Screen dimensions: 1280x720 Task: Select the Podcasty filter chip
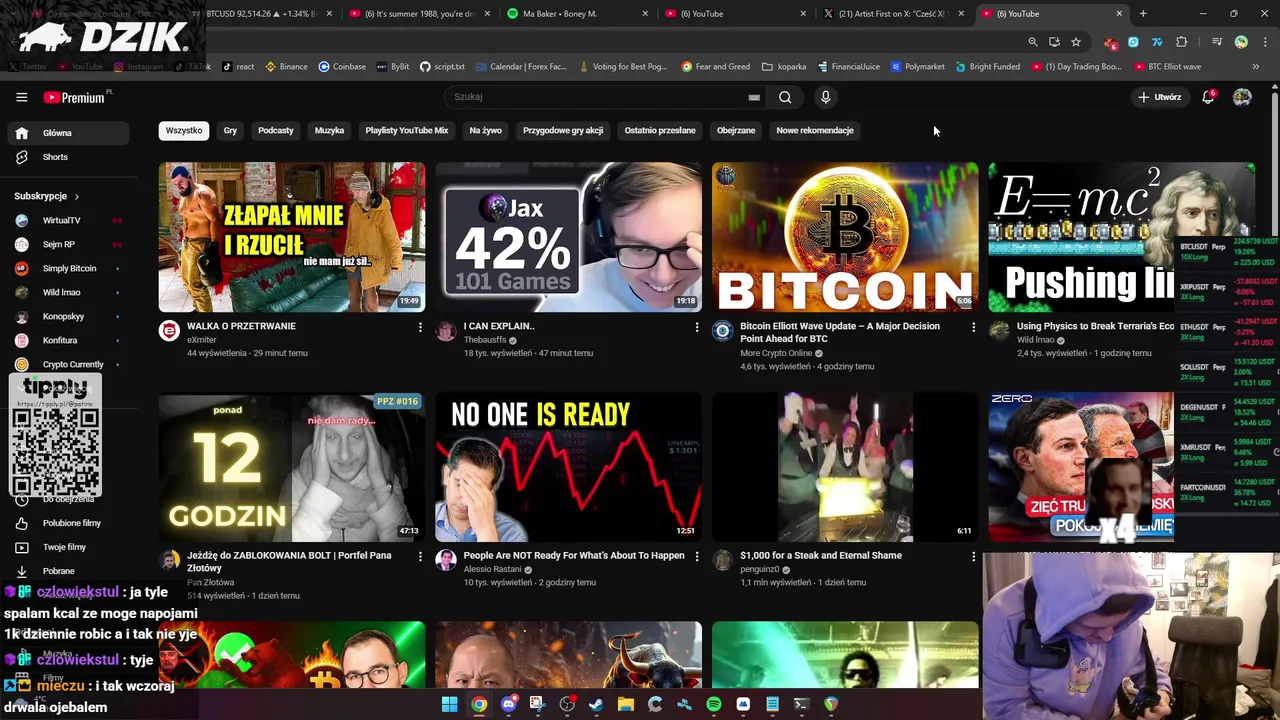tap(276, 130)
